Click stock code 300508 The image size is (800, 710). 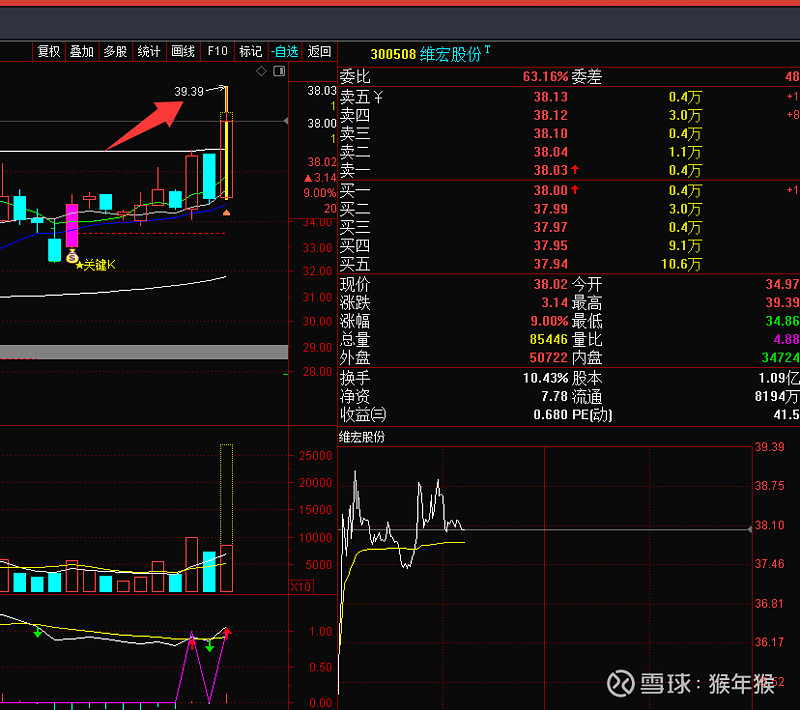393,54
